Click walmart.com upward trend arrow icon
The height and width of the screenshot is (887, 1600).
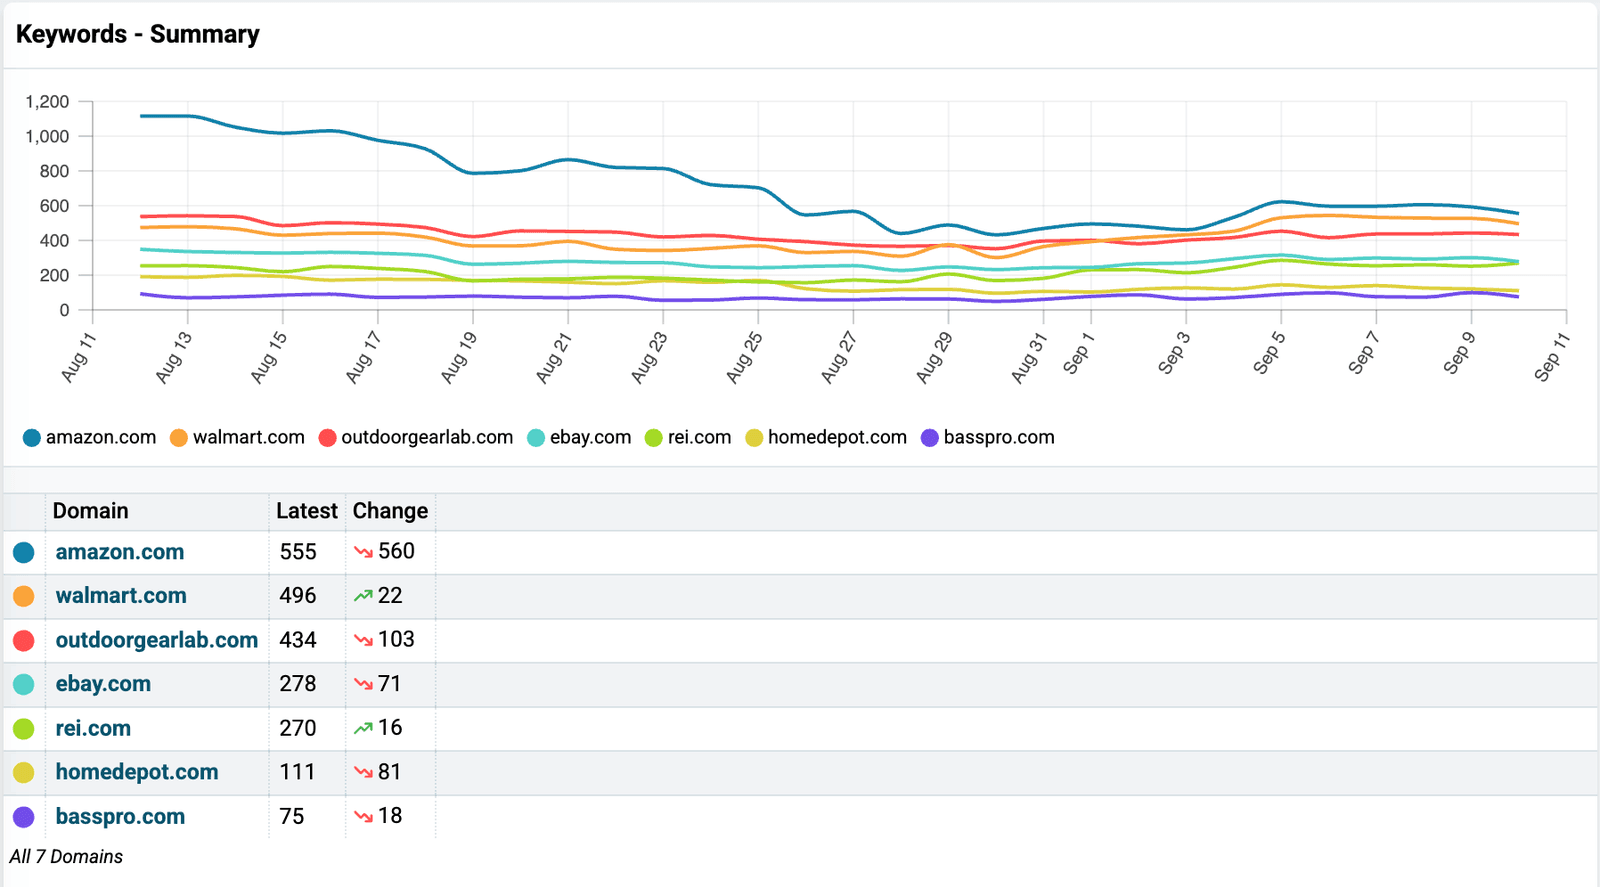(363, 596)
